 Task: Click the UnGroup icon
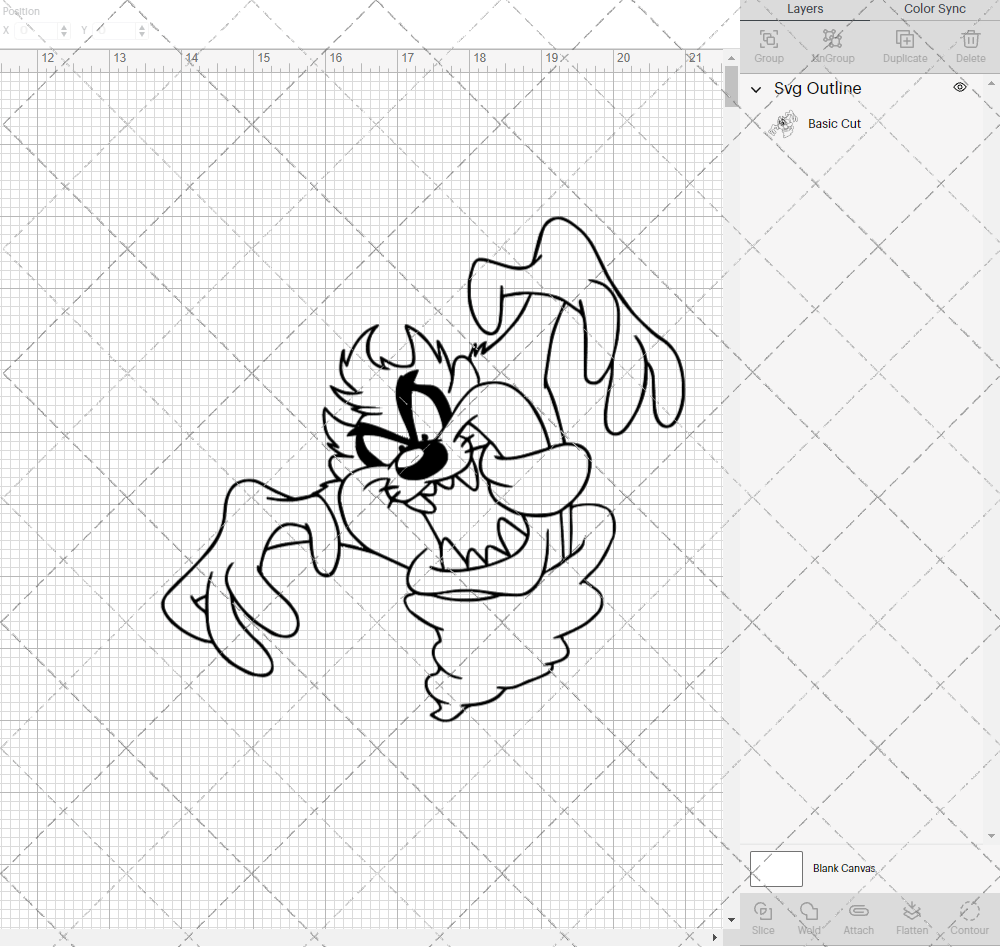pyautogui.click(x=832, y=39)
